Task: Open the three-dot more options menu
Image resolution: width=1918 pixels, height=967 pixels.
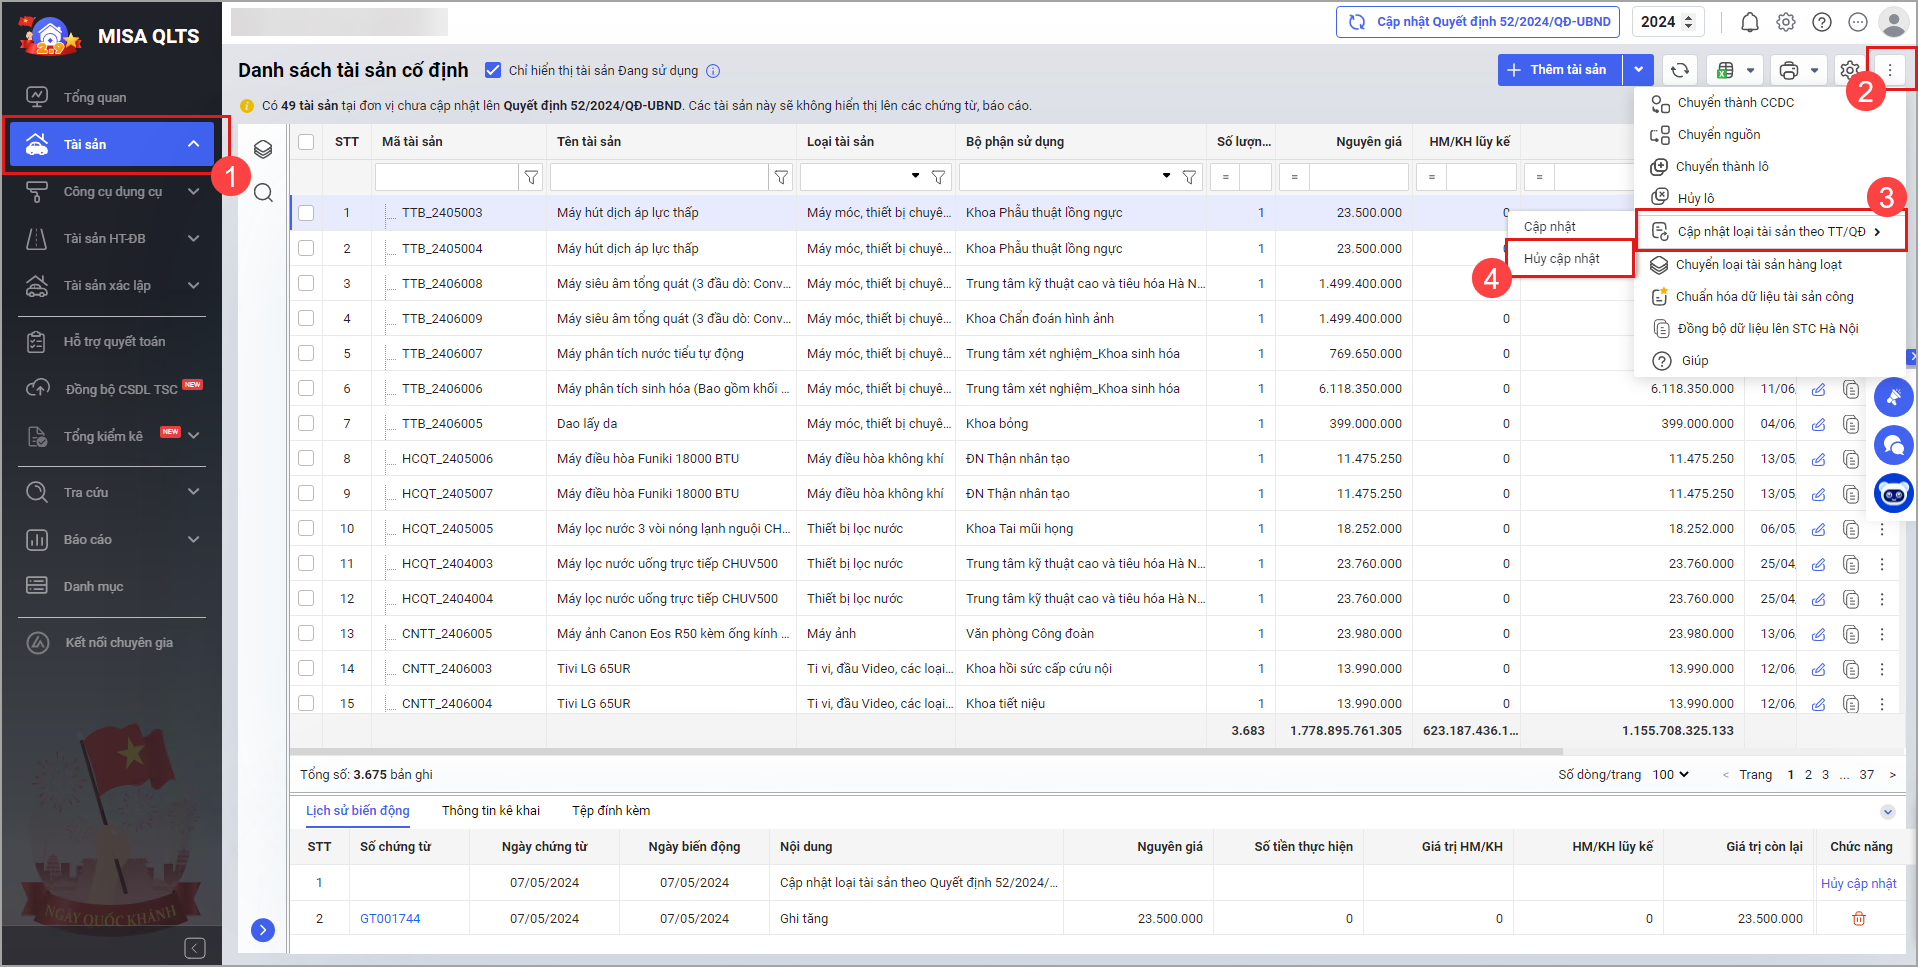Action: coord(1890,70)
